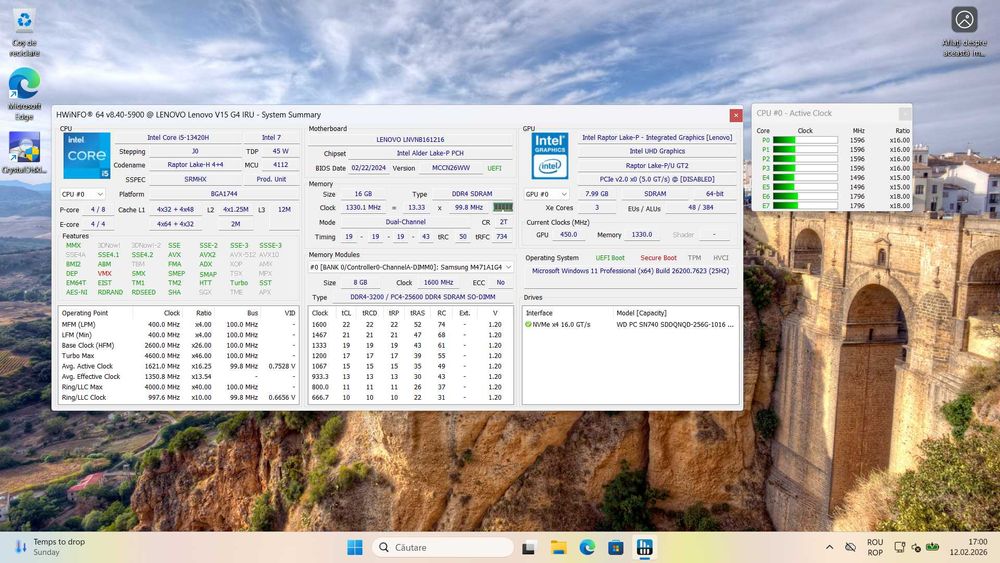Click the Base Clock (HFM) row
1000x563 pixels.
(x=179, y=345)
